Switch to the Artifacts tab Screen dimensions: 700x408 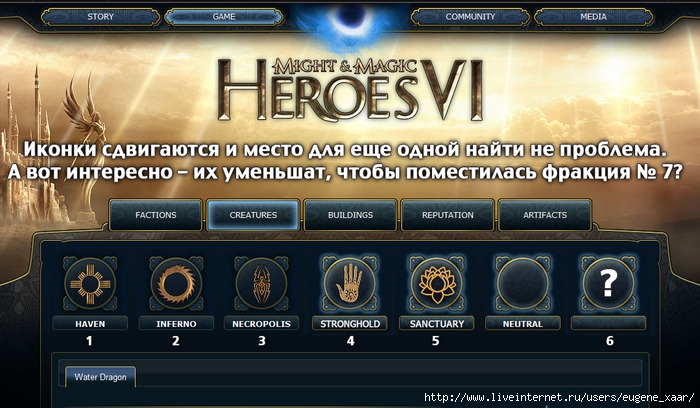(x=545, y=215)
